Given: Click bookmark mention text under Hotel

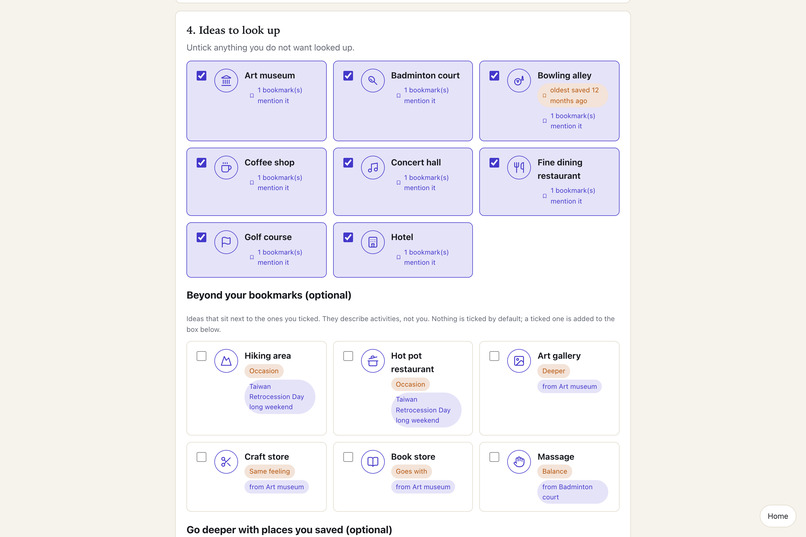Looking at the screenshot, I should 426,257.
